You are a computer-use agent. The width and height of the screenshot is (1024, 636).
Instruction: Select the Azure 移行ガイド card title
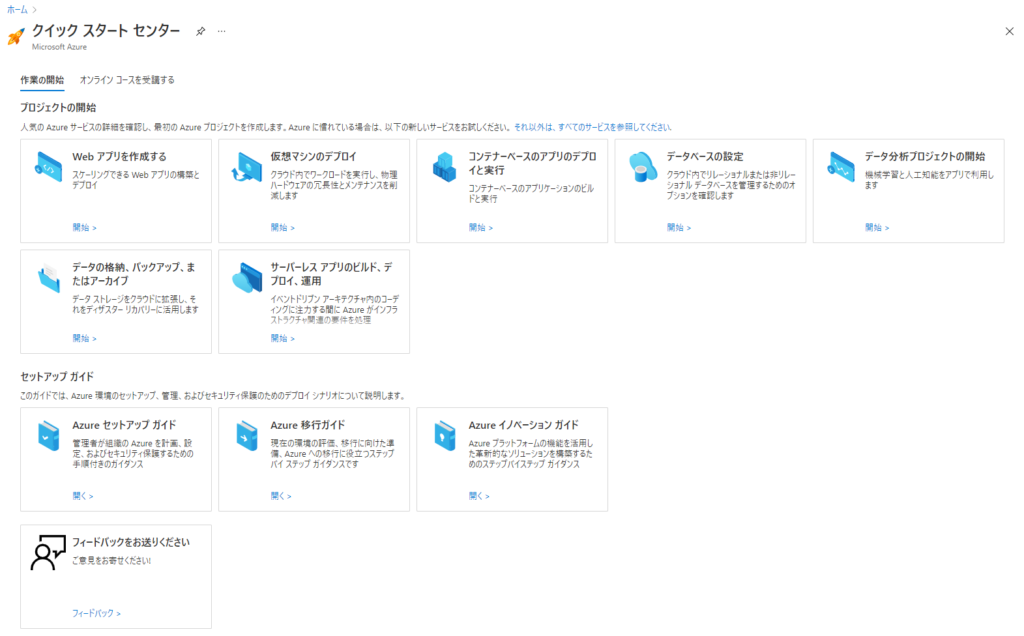point(308,425)
